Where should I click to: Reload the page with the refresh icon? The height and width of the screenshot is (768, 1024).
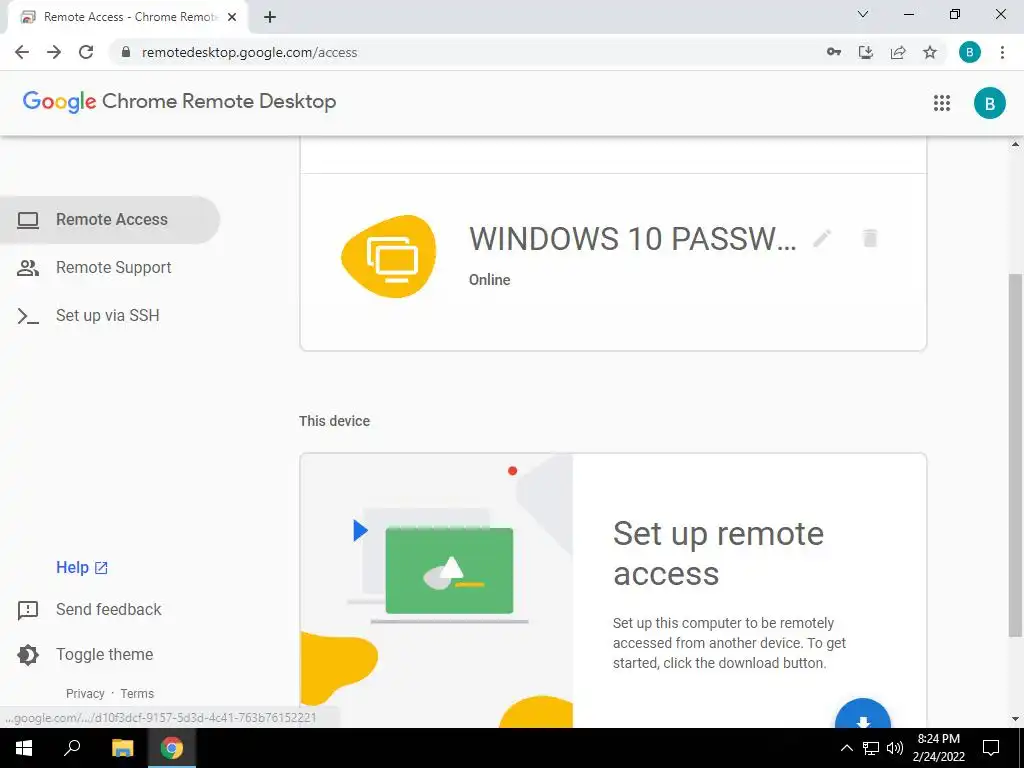click(86, 52)
